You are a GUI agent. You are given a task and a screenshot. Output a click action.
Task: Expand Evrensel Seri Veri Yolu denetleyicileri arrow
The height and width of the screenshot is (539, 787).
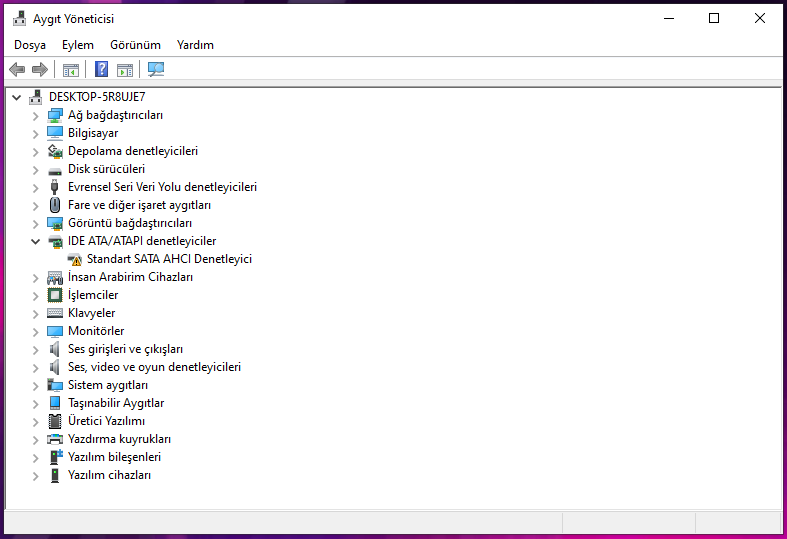coord(35,188)
